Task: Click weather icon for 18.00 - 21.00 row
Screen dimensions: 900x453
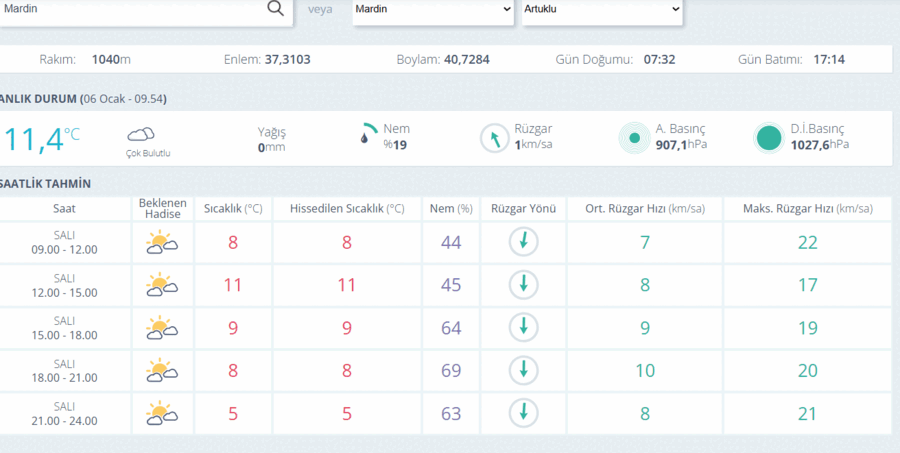Action: tap(162, 370)
